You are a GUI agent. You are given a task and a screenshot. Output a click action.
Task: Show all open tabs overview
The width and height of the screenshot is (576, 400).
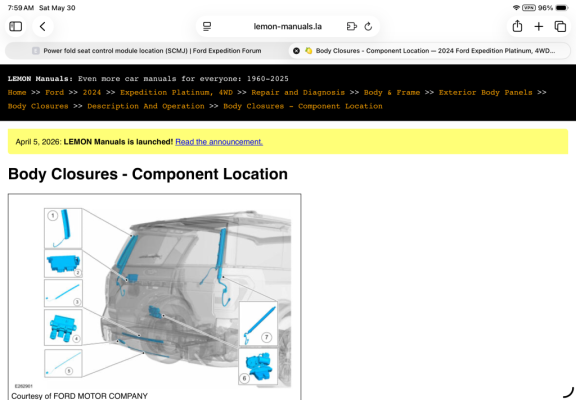pyautogui.click(x=560, y=26)
